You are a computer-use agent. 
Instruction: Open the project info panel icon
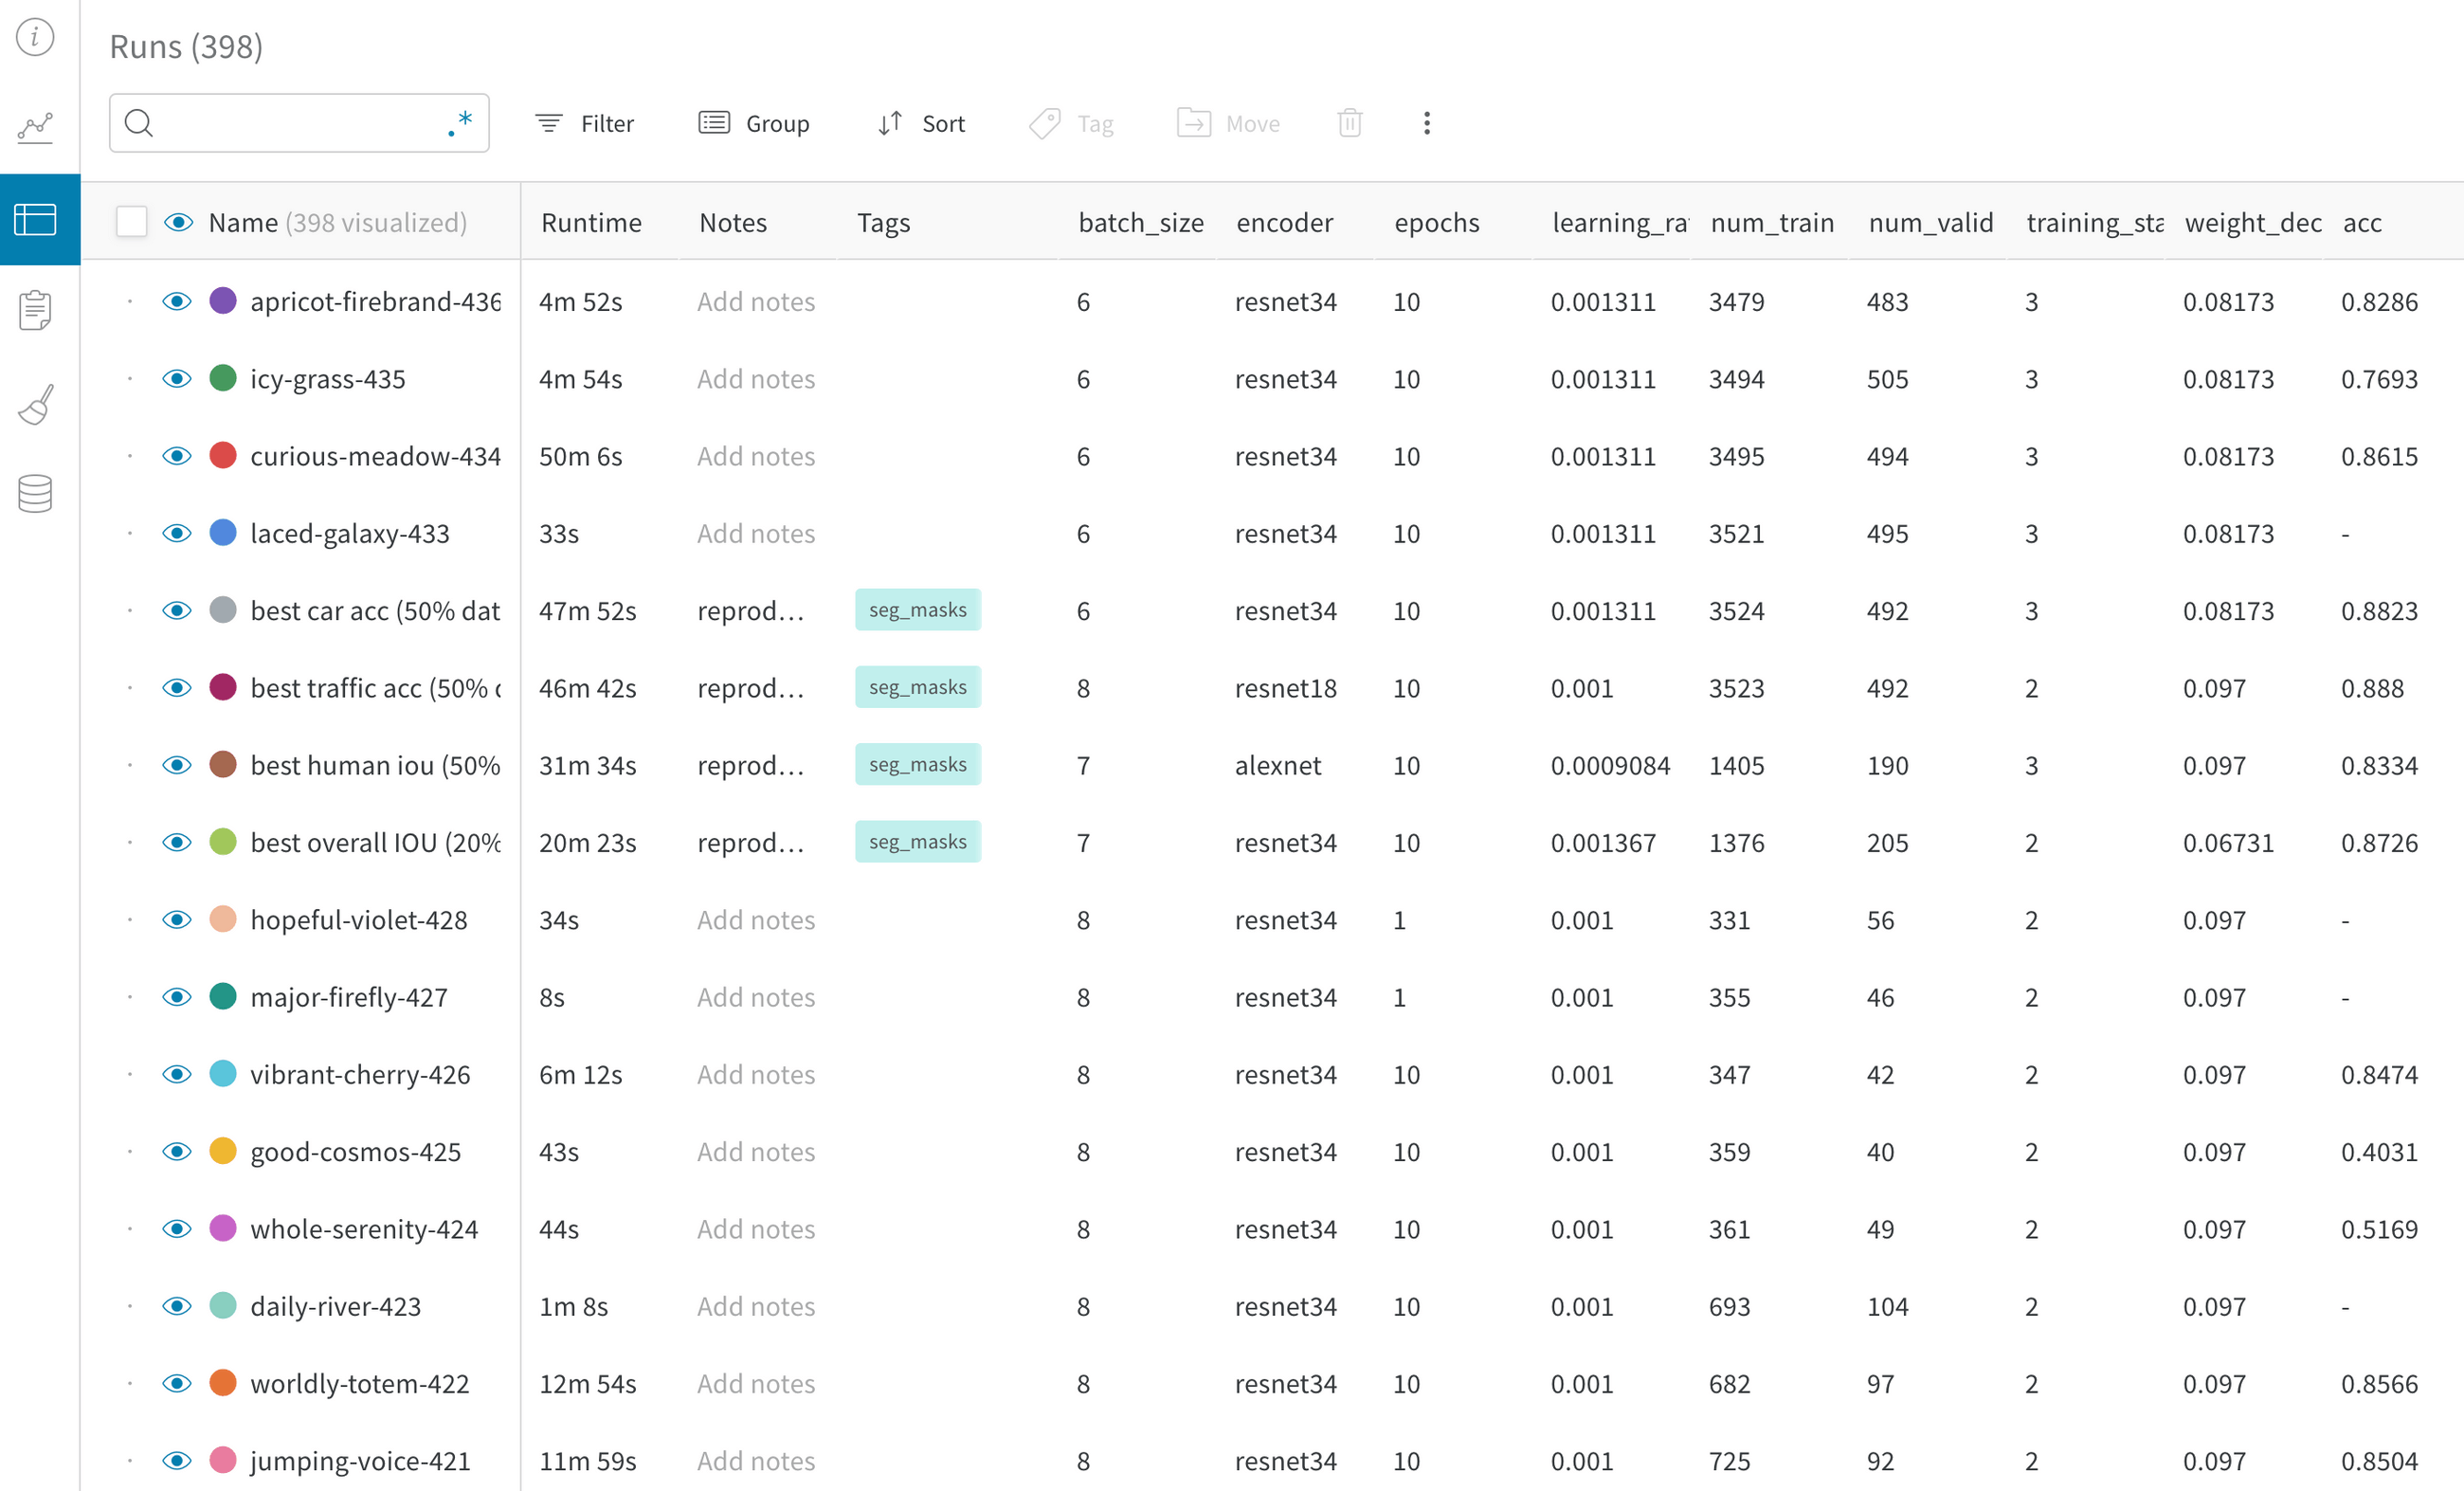[36, 39]
